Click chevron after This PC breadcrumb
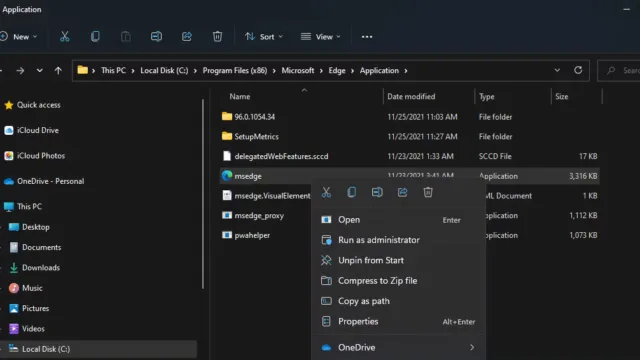Screen dimensions: 640x360 133,71
